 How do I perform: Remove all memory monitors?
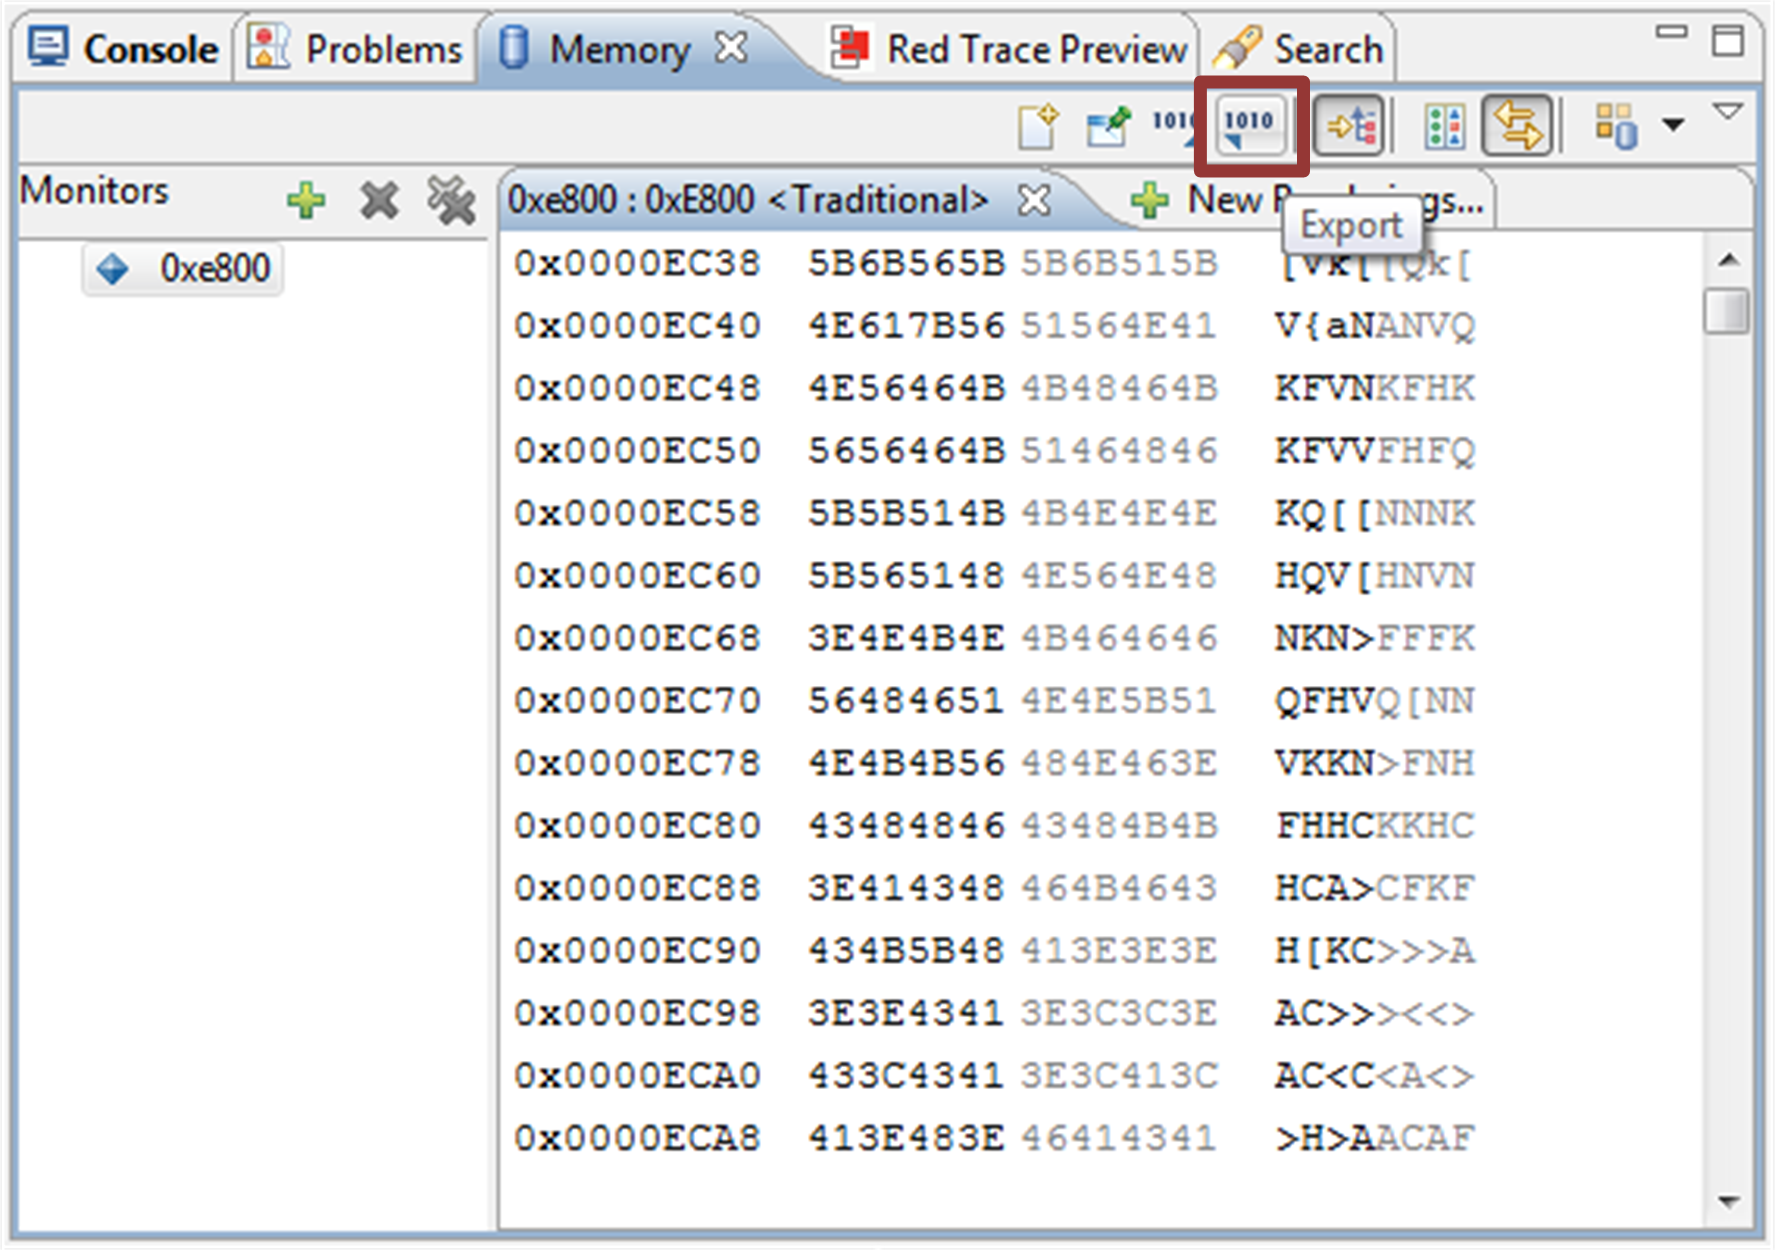[451, 200]
